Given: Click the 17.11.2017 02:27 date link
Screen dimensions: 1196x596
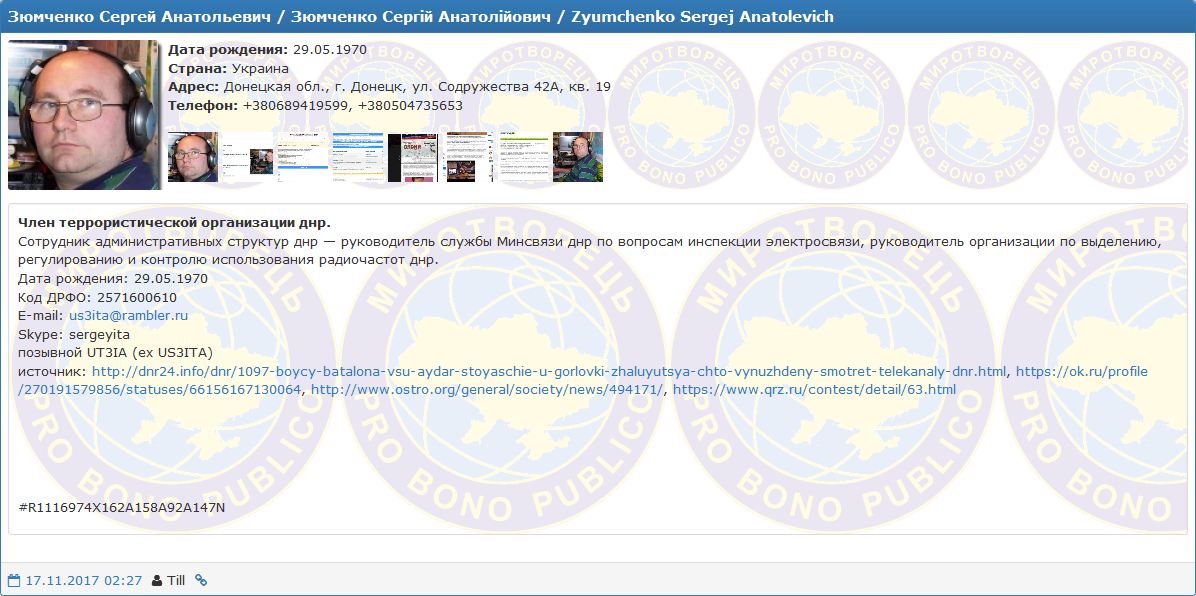Looking at the screenshot, I should click(x=84, y=580).
